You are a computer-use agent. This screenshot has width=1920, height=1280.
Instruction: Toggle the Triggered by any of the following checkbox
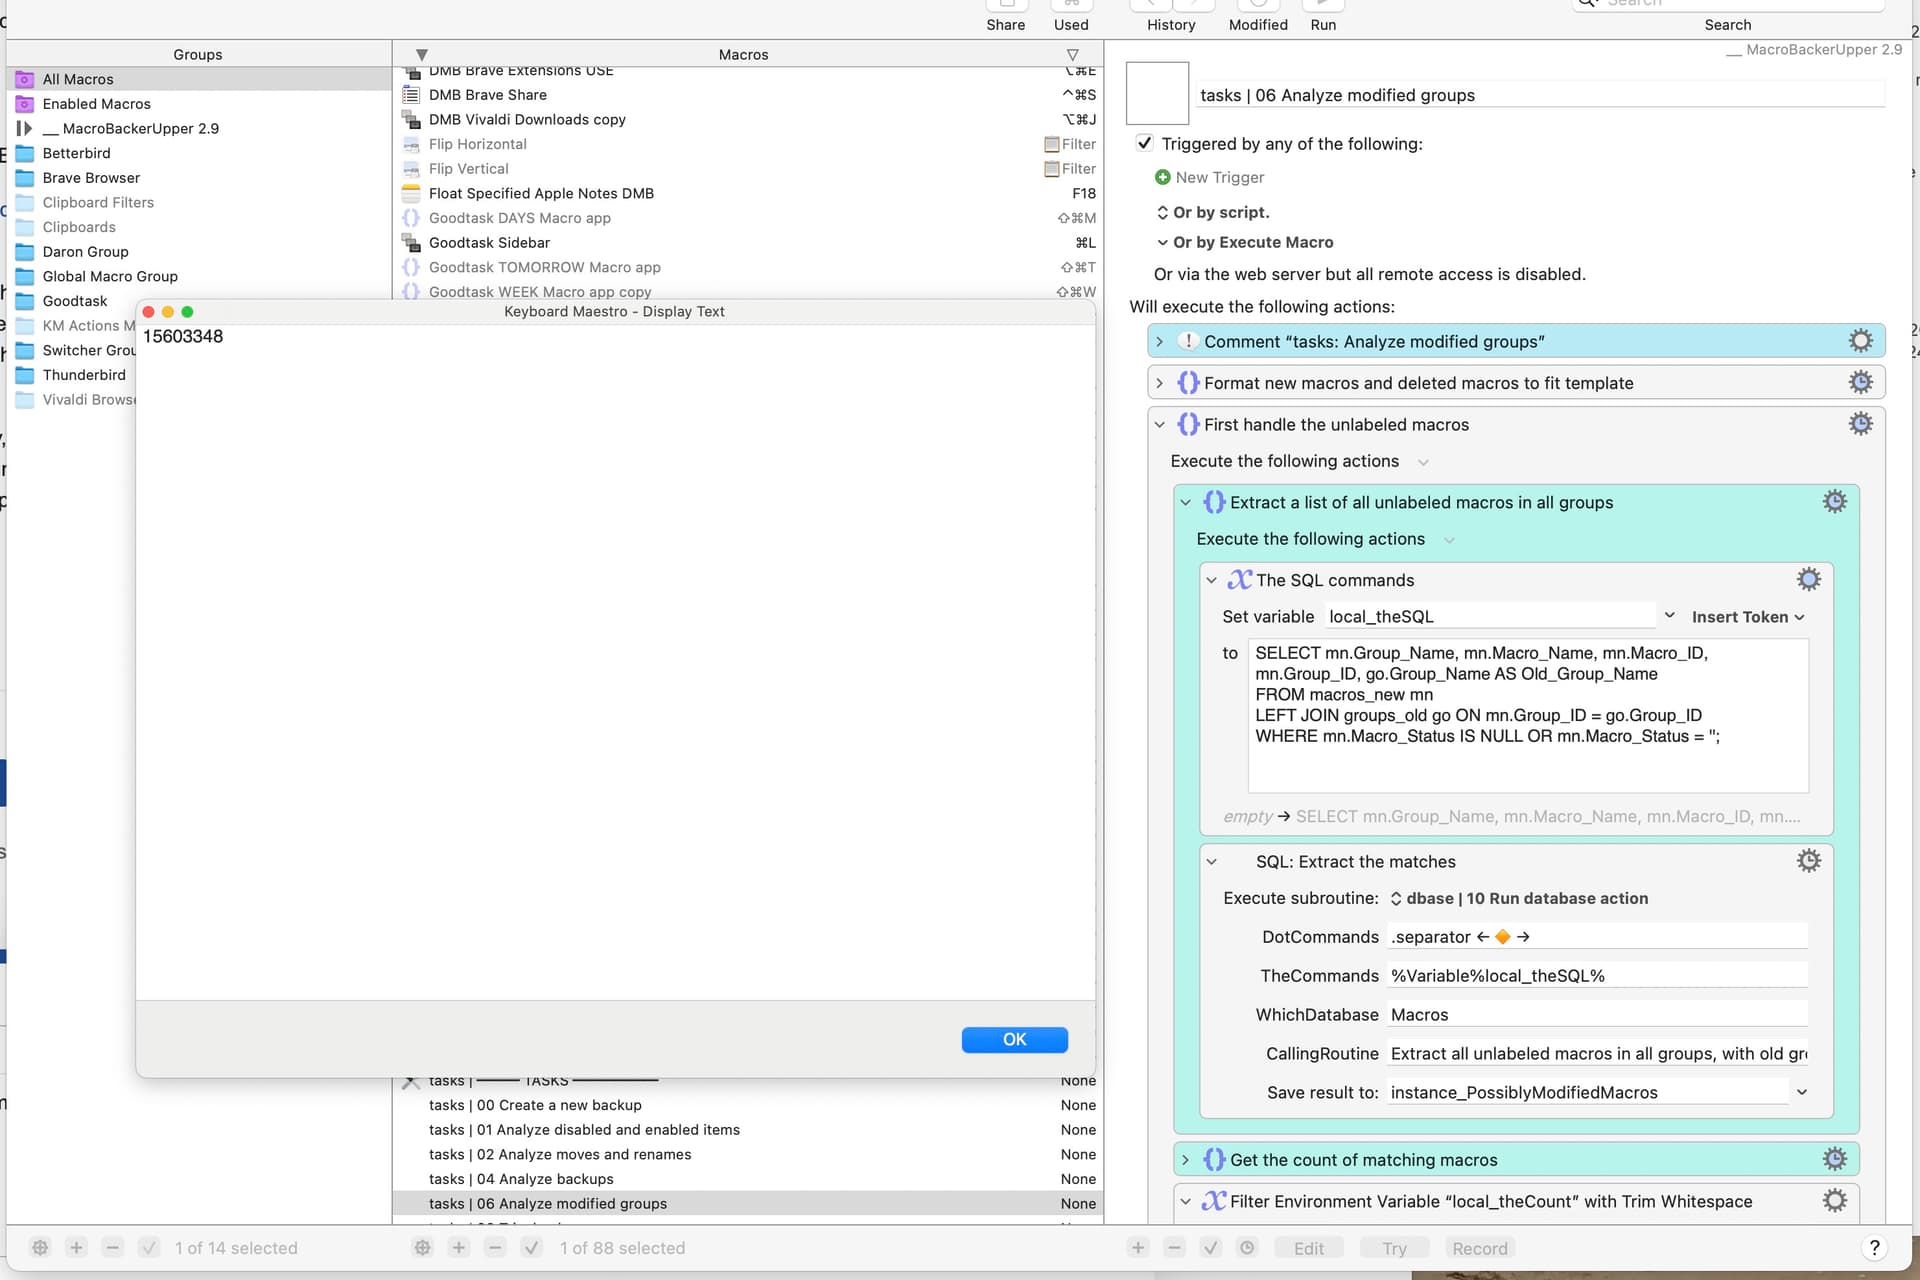coord(1144,143)
